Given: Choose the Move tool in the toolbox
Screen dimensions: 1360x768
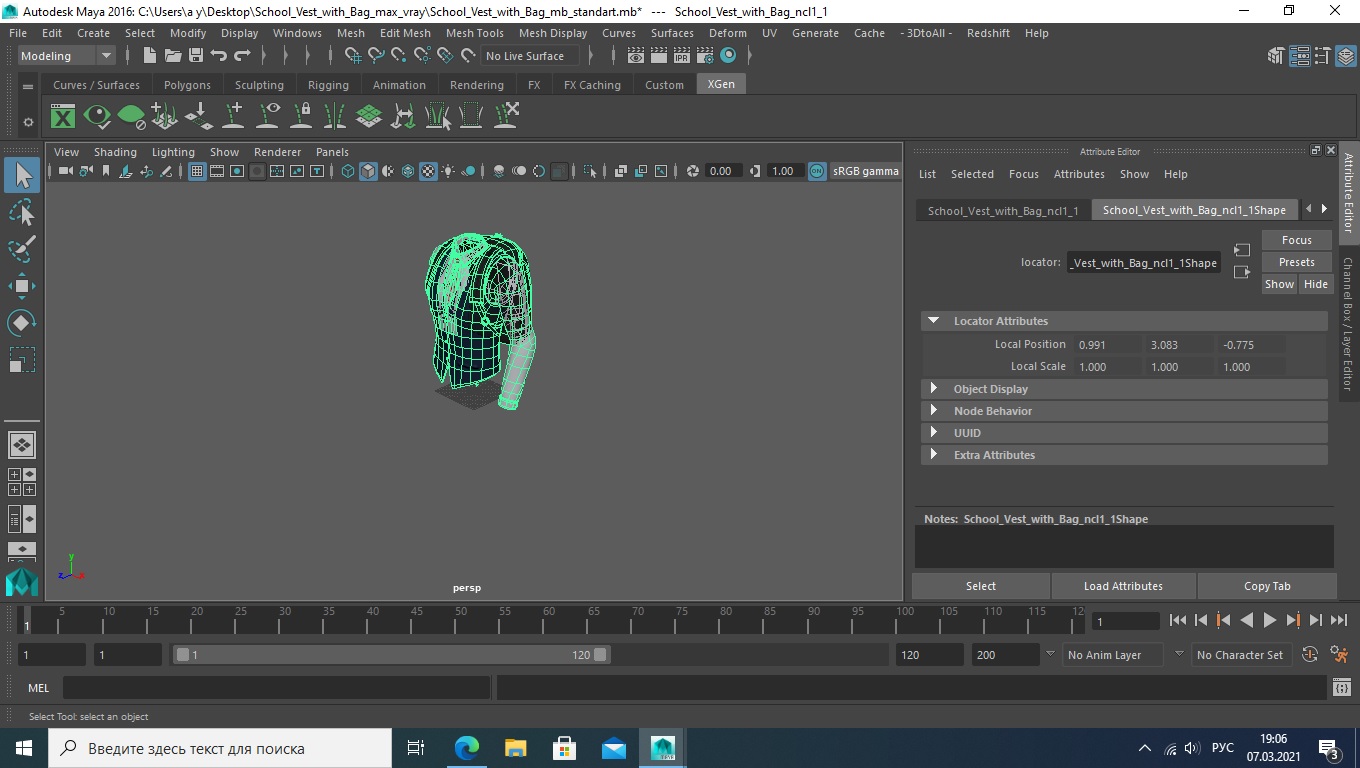Looking at the screenshot, I should coord(22,286).
